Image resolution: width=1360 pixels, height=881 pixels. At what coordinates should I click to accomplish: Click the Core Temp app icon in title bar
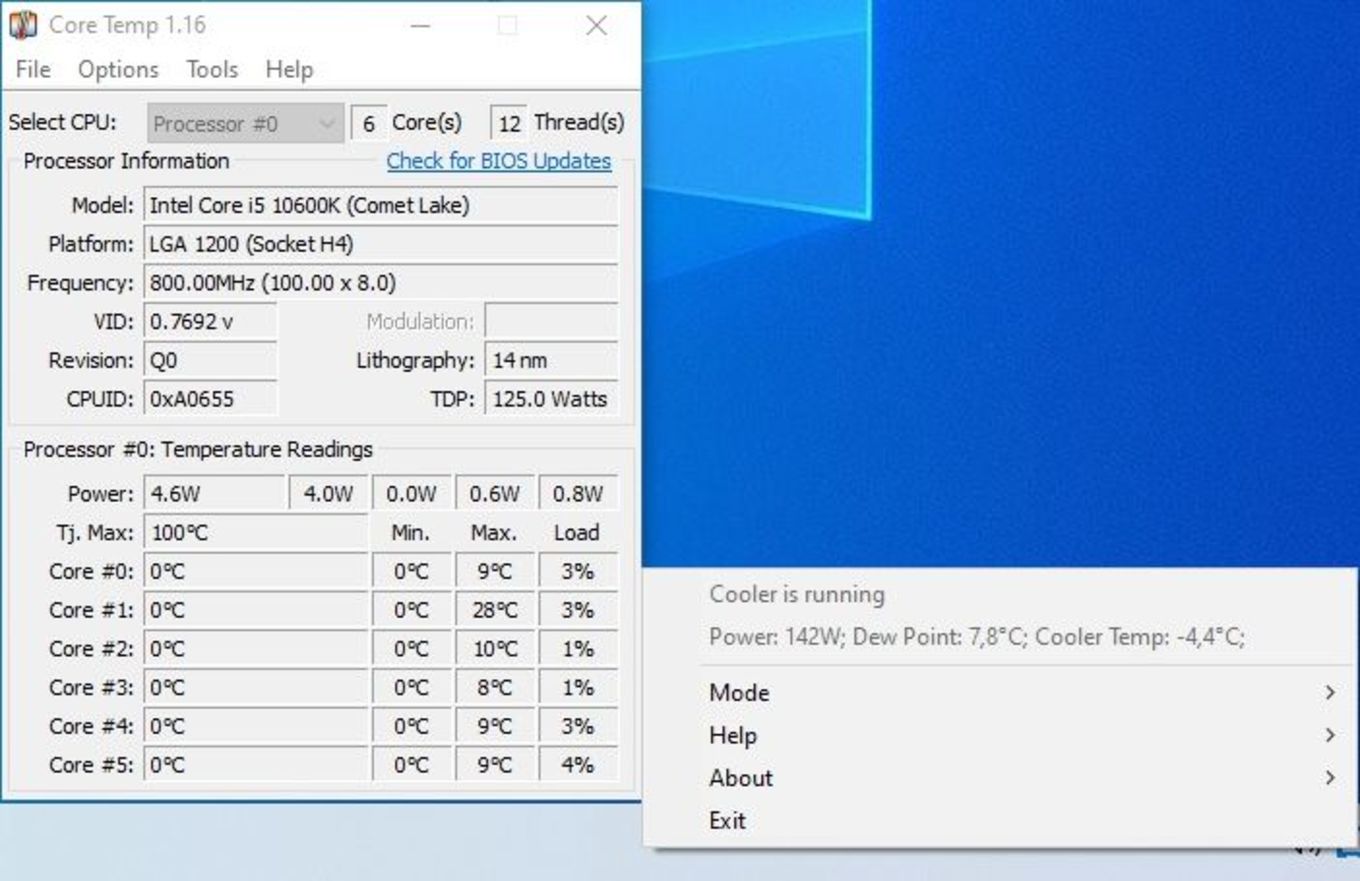[x=22, y=25]
